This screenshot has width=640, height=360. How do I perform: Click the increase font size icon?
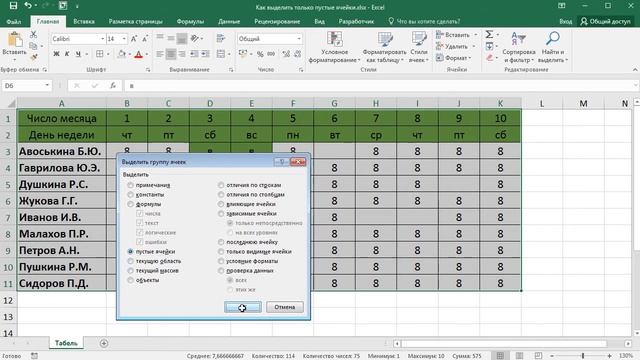click(134, 39)
